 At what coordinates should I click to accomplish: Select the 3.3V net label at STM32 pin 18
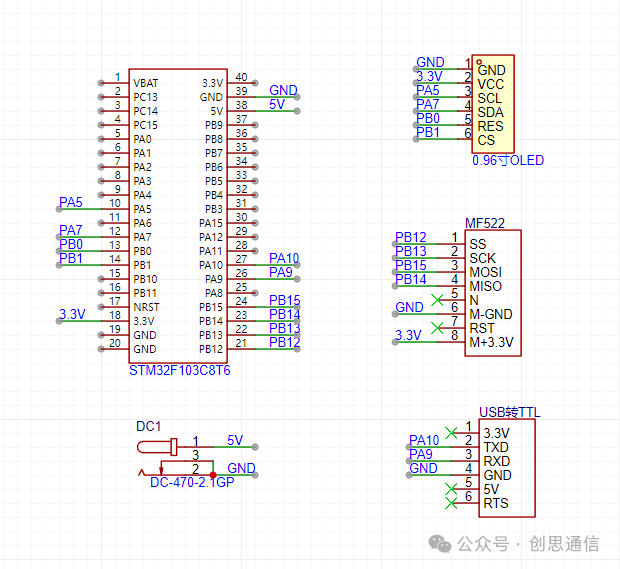coord(72,314)
